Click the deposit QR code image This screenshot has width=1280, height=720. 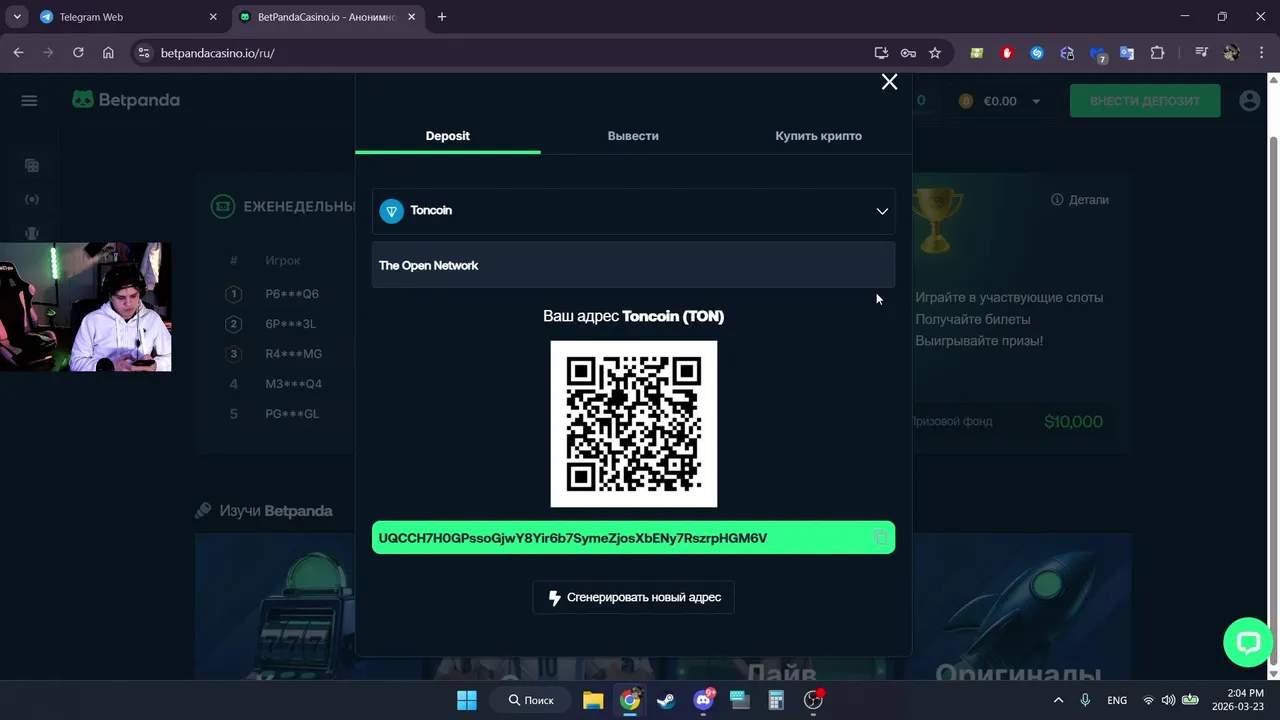(x=633, y=424)
